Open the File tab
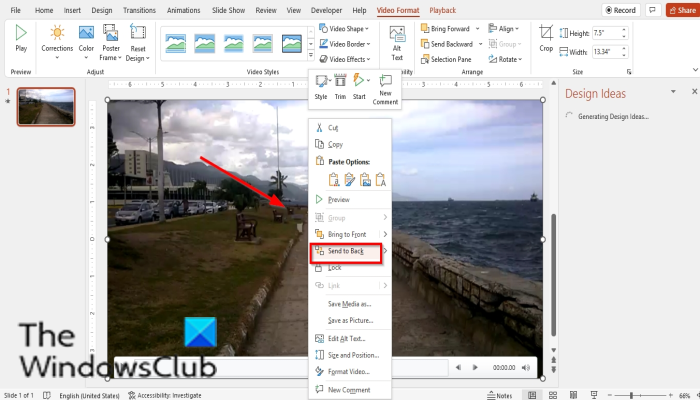 (15, 10)
